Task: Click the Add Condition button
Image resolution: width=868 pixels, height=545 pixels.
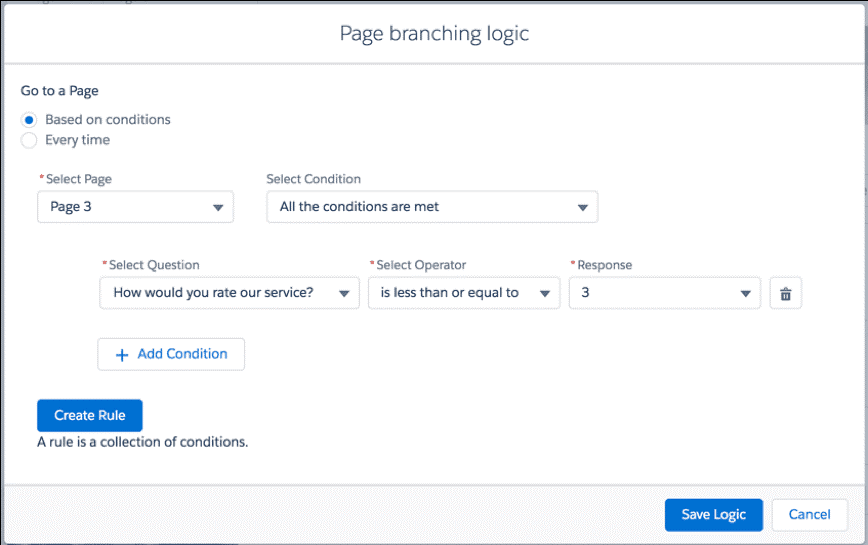Action: [x=171, y=354]
